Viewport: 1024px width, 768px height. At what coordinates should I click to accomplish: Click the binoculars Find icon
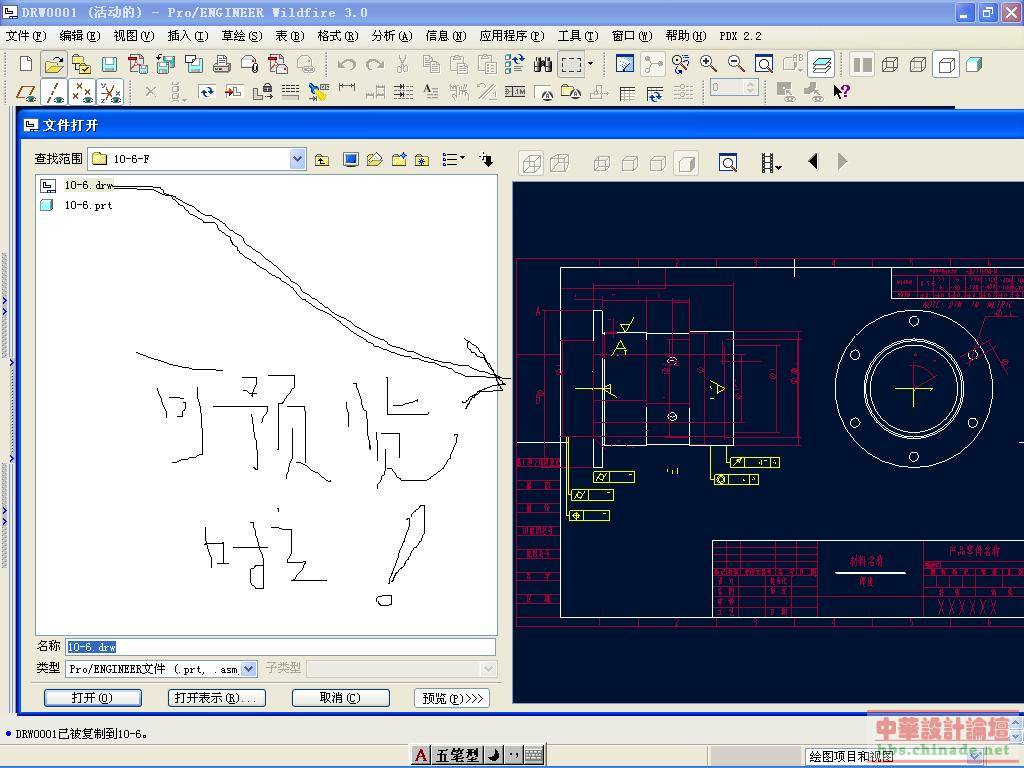click(x=543, y=64)
